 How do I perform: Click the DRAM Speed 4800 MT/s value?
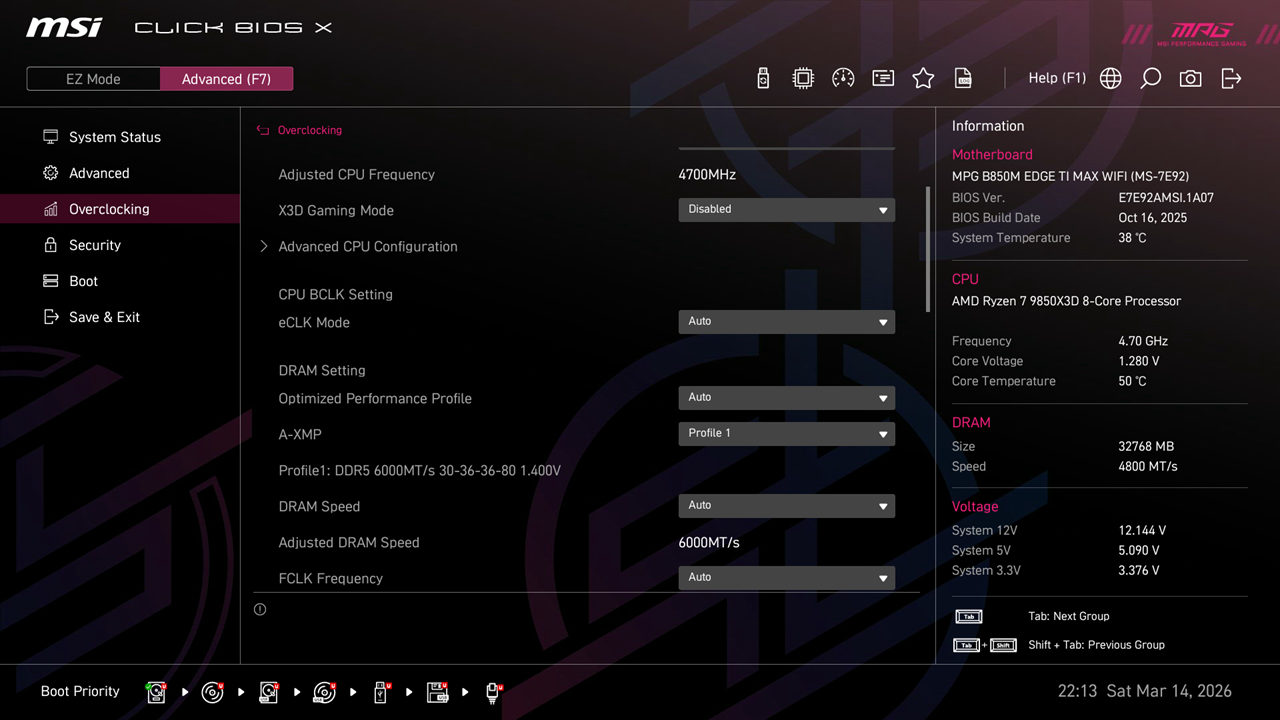click(1148, 466)
